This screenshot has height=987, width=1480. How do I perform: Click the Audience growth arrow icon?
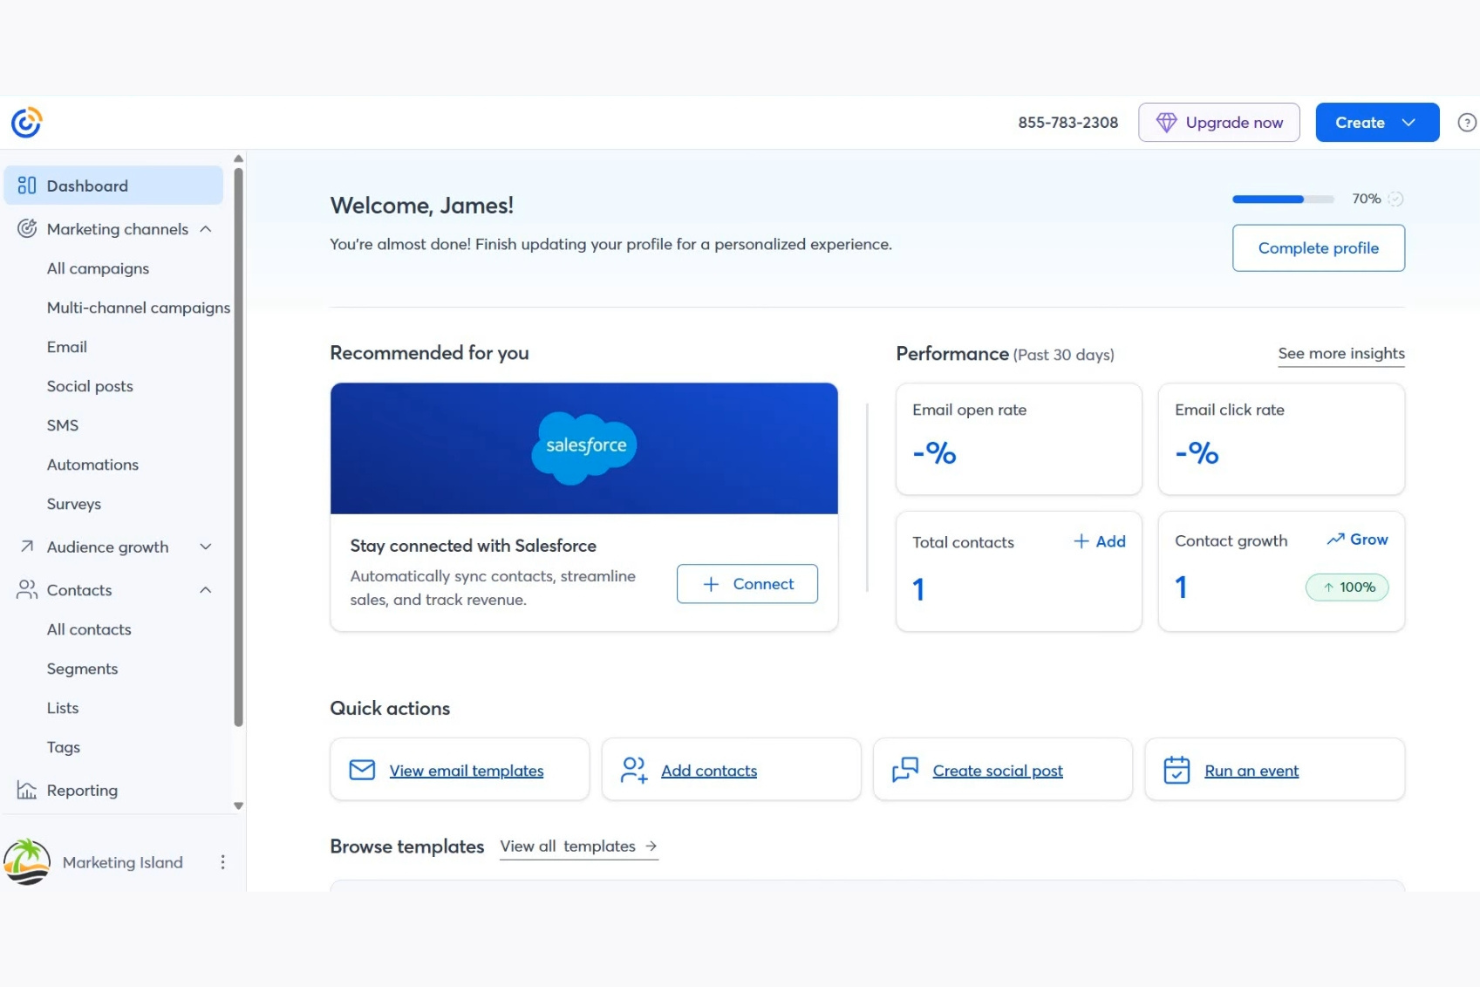[x=27, y=546]
